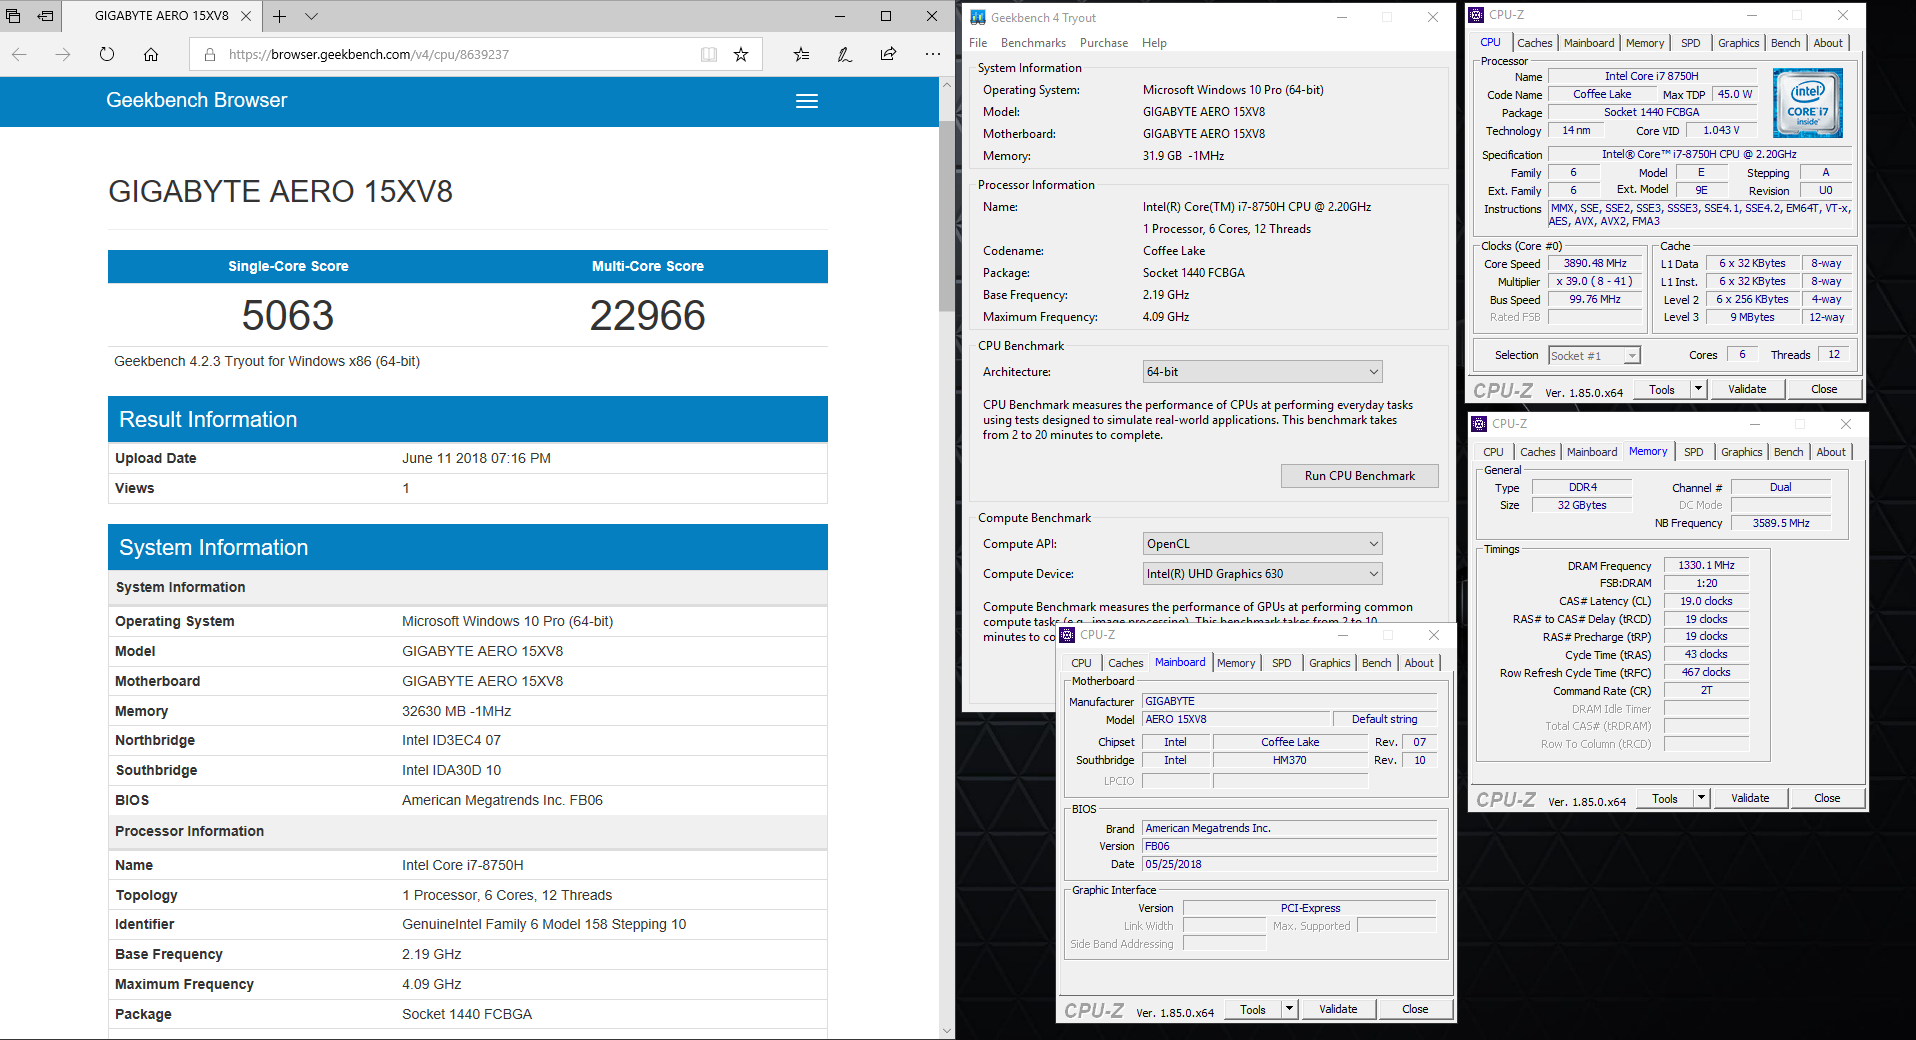The width and height of the screenshot is (1916, 1040).
Task: Add page to favorites star icon
Action: tap(741, 54)
